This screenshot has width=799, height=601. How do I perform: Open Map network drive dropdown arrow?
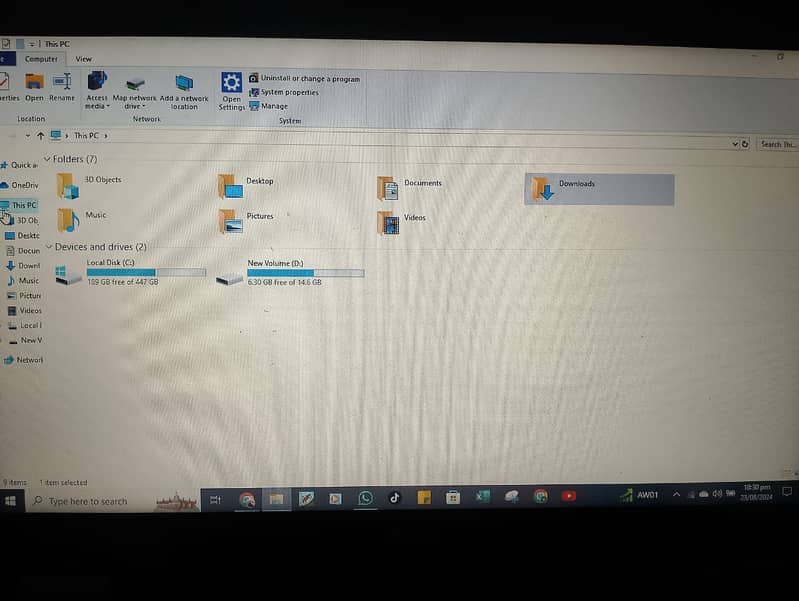click(x=144, y=107)
